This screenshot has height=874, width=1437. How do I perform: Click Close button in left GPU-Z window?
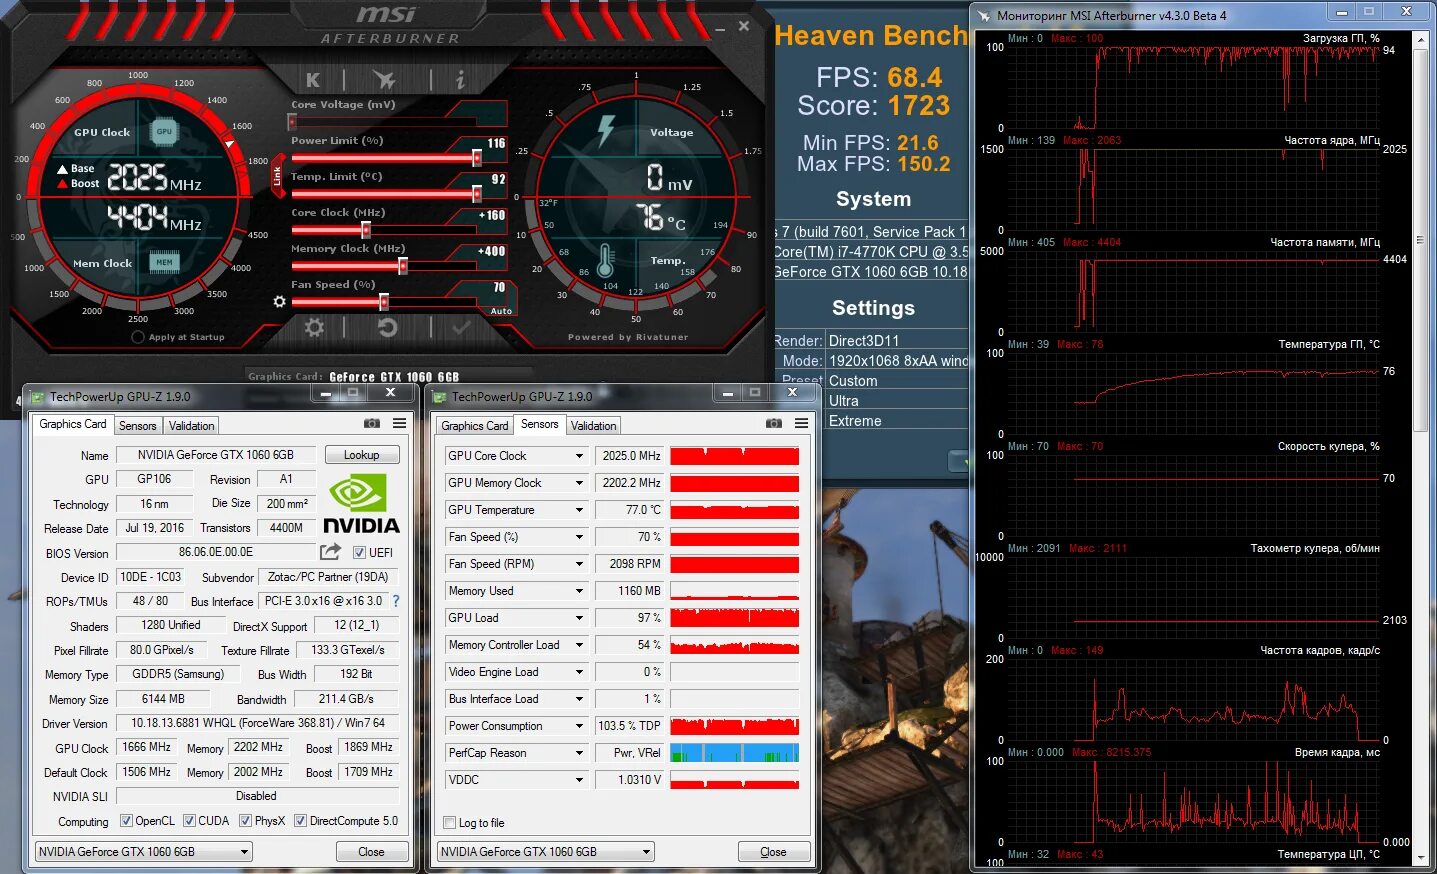[371, 852]
